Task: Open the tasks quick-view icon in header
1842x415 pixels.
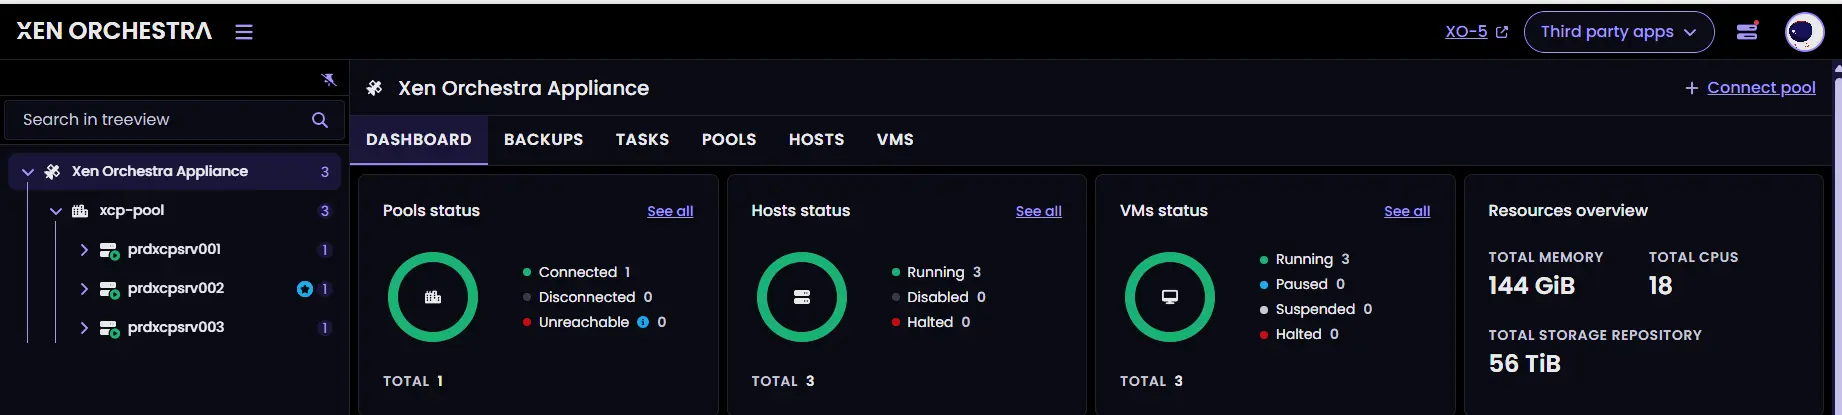Action: pos(1747,31)
